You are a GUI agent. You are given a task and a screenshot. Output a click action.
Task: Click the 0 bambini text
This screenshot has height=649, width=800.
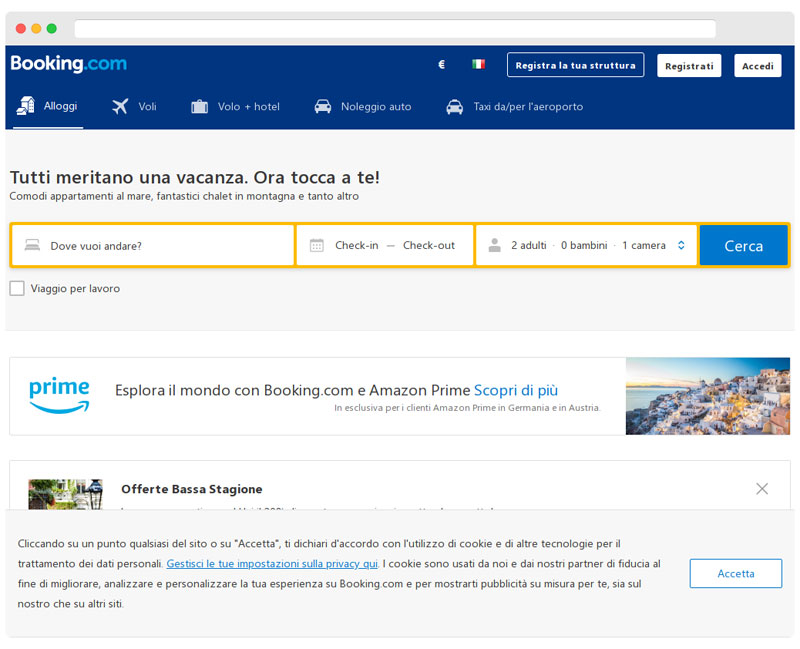584,245
